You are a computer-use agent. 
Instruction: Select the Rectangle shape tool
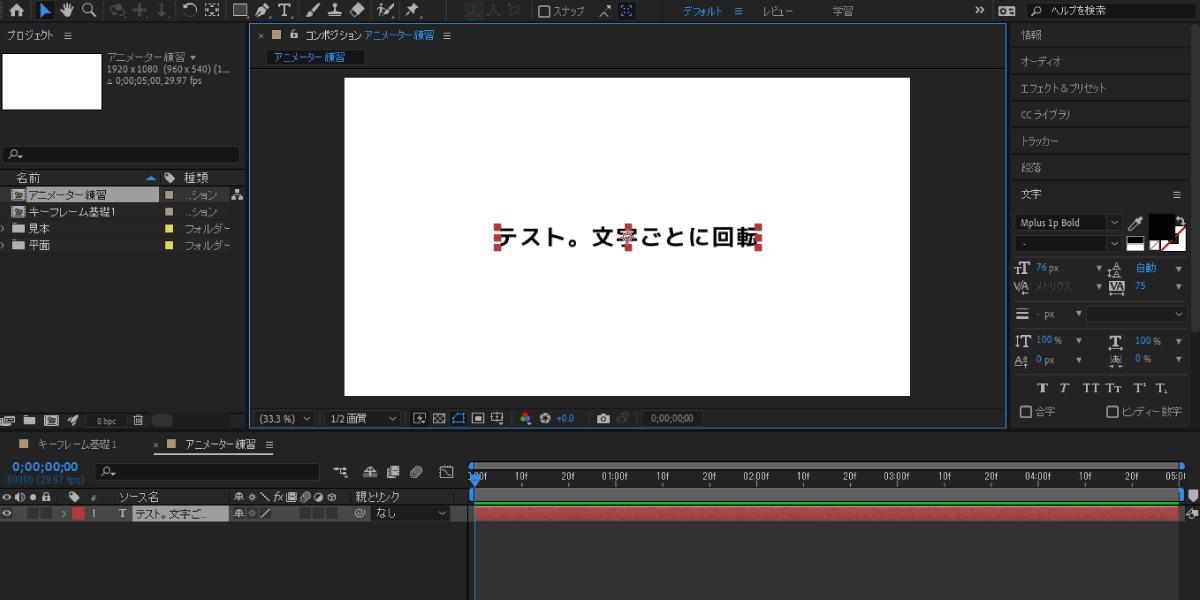240,11
